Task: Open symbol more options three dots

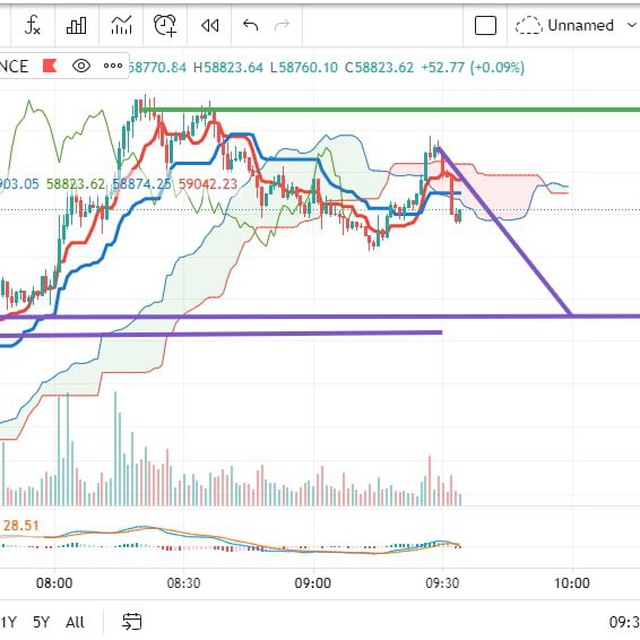Action: tap(113, 66)
